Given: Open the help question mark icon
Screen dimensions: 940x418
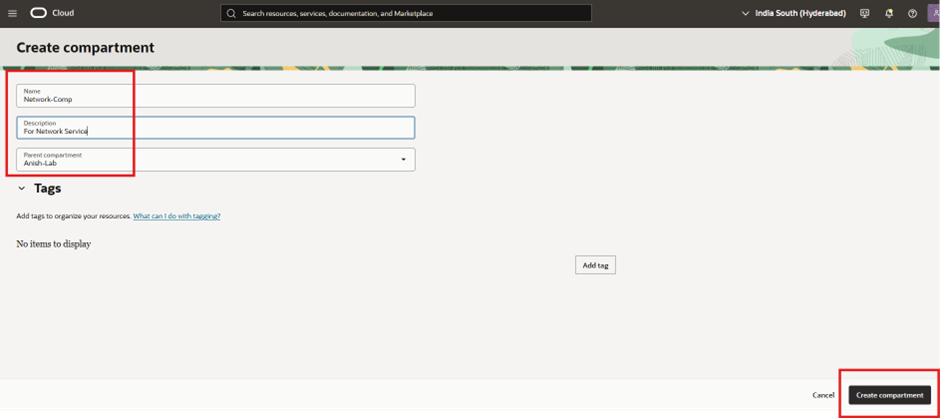Looking at the screenshot, I should coord(912,14).
